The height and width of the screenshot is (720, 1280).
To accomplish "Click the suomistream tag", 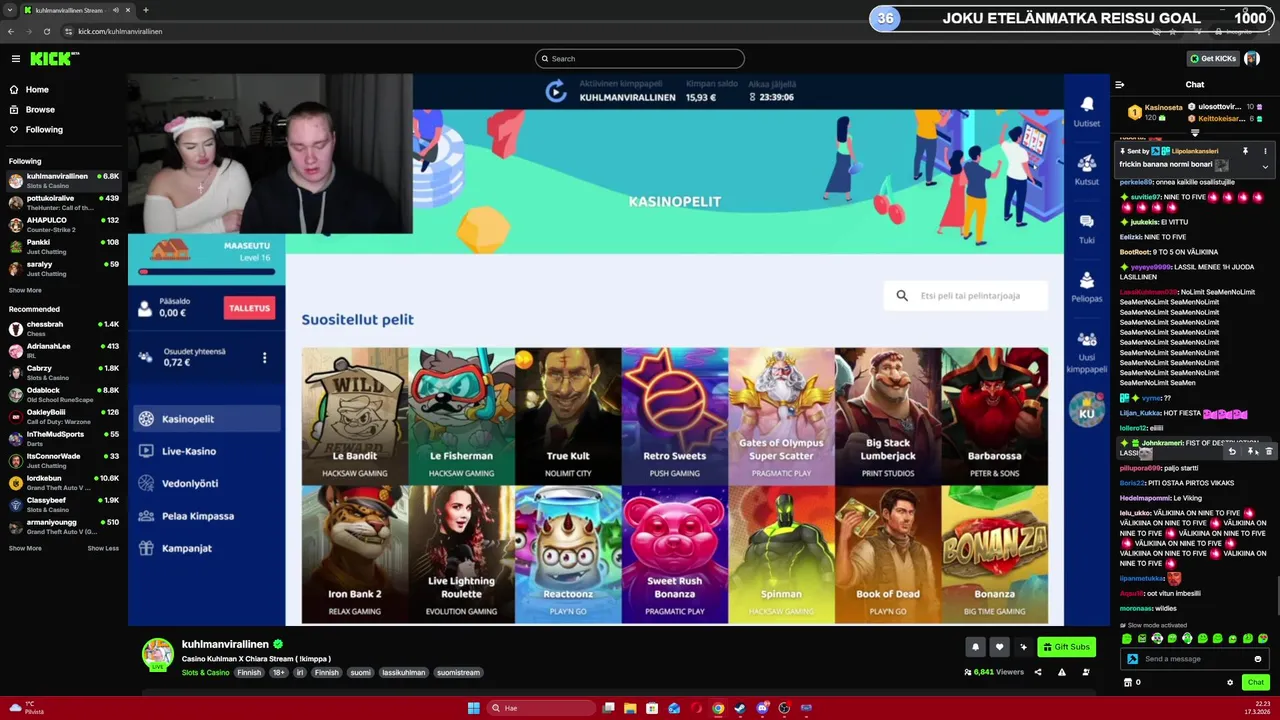I will [x=458, y=673].
